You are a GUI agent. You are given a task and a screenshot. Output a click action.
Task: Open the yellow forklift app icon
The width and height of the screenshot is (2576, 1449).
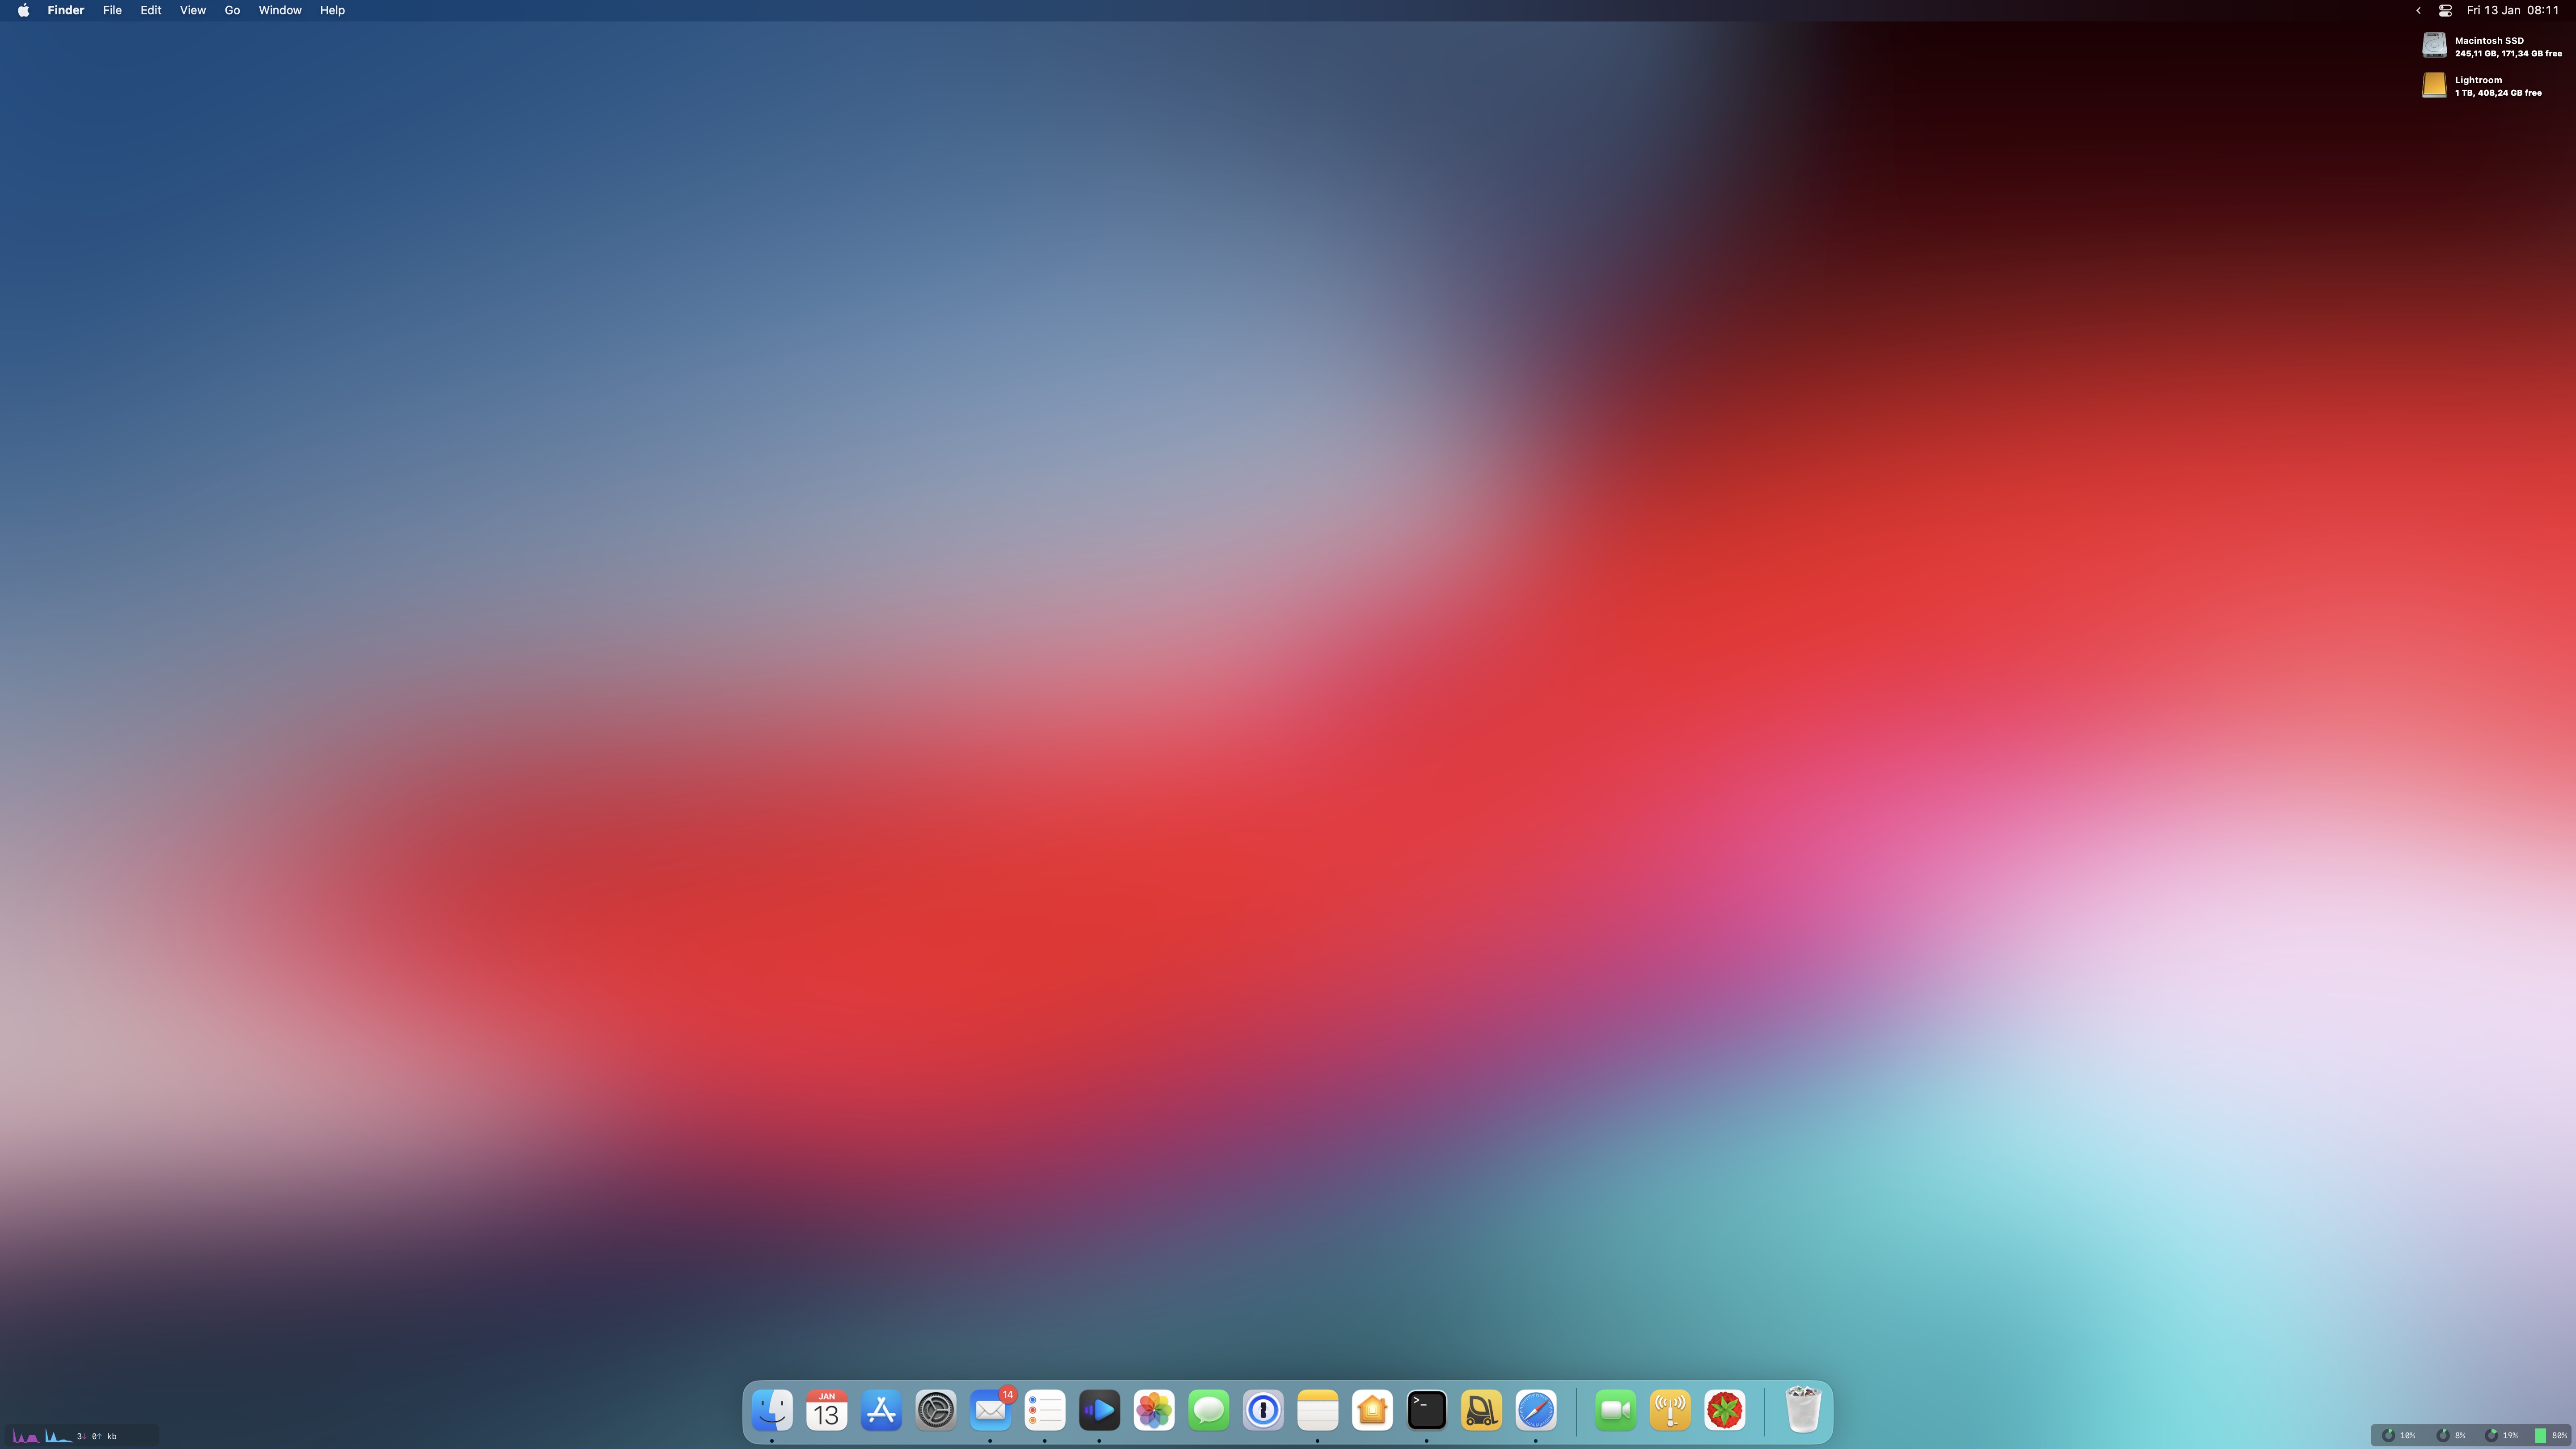point(1481,1410)
